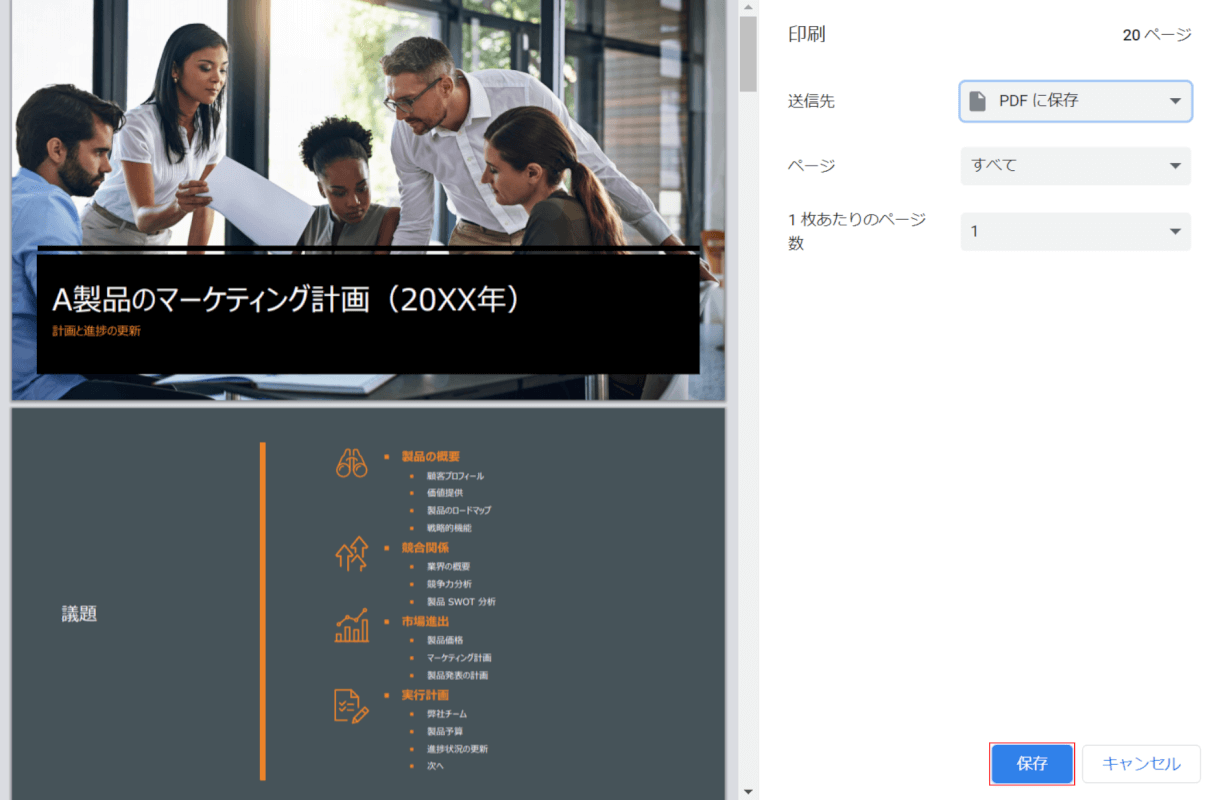Viewport: 1218px width, 800px height.
Task: Click the 議題 heading on second slide
Action: coord(80,614)
